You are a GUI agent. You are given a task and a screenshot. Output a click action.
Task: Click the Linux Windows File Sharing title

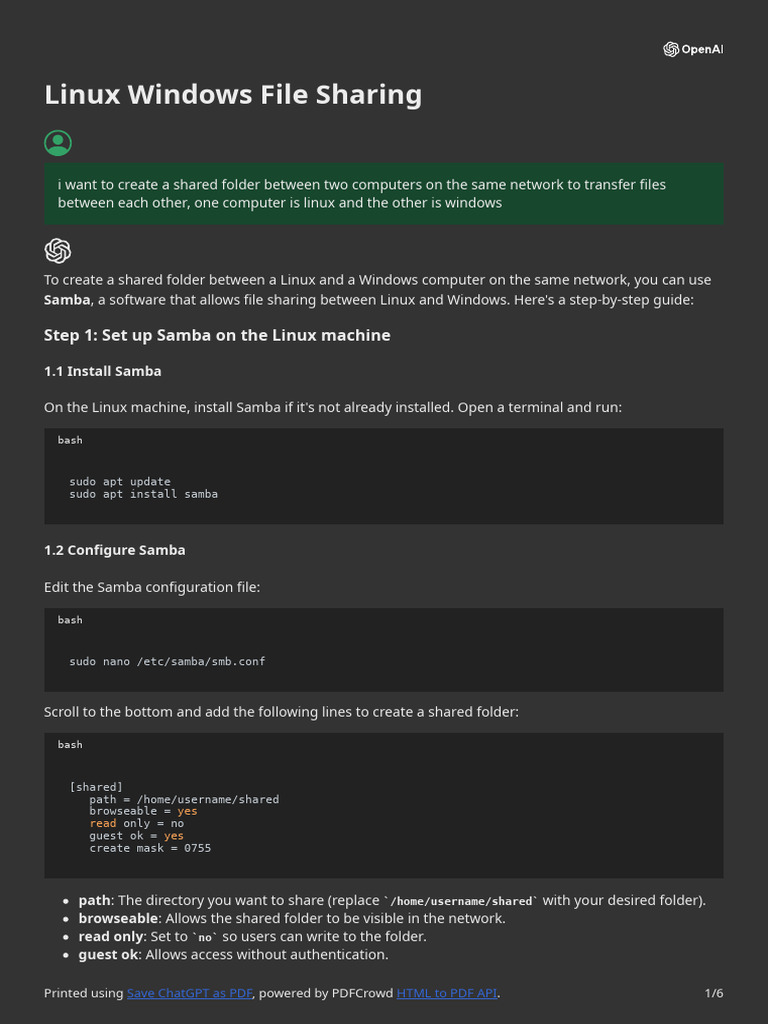[232, 94]
